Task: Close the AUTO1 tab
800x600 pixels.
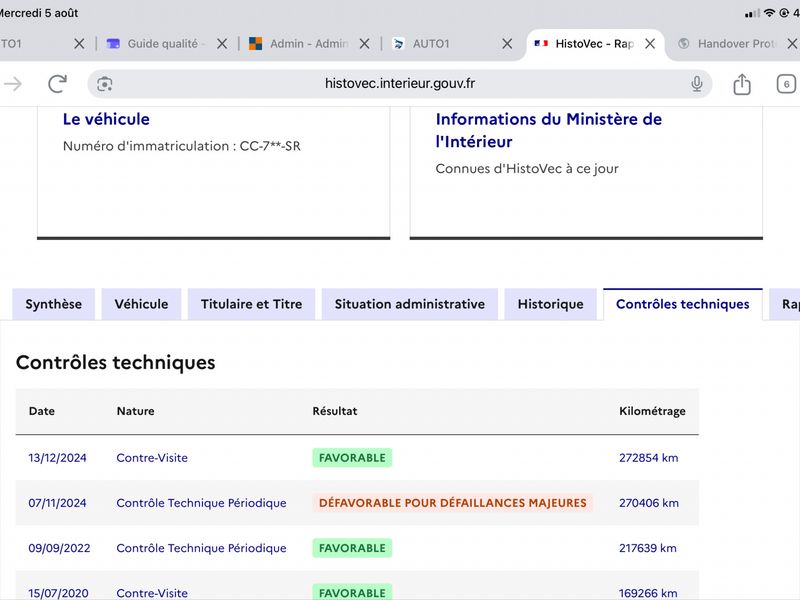Action: pos(507,44)
